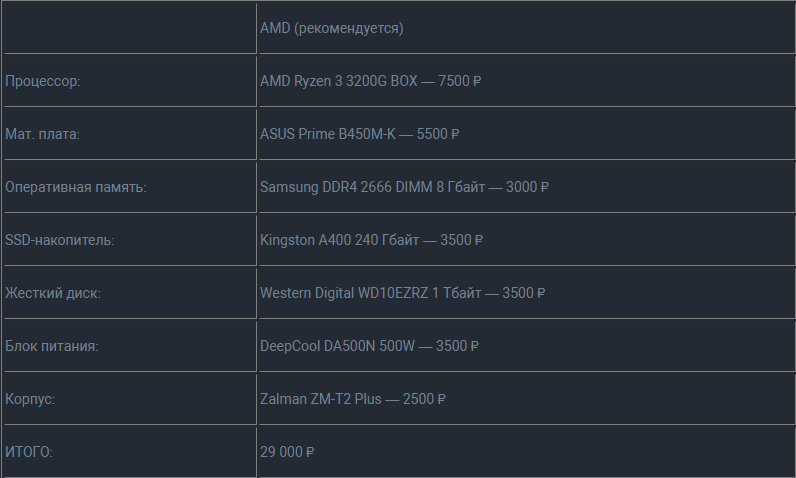Screen dimensions: 796x478
Task: Click the AMD (рекомендуется) header cell
Action: click(x=526, y=28)
